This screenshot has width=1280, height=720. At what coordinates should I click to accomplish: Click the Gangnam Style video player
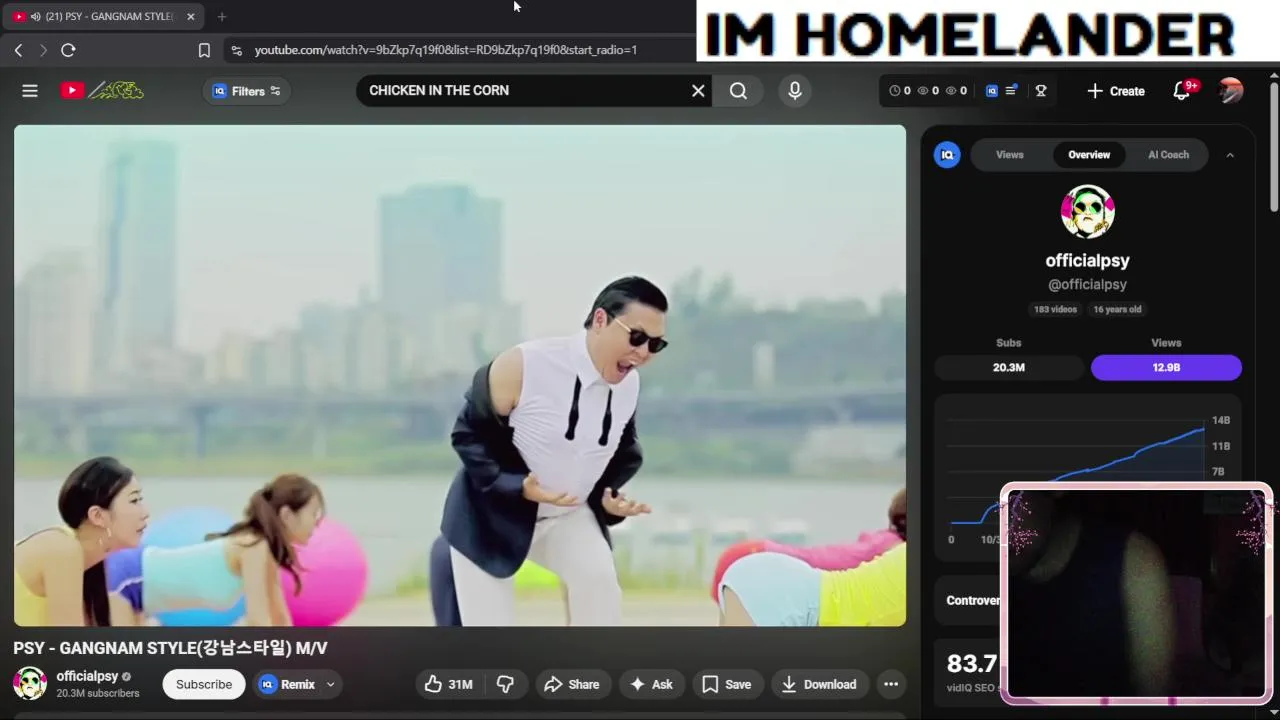tap(460, 375)
